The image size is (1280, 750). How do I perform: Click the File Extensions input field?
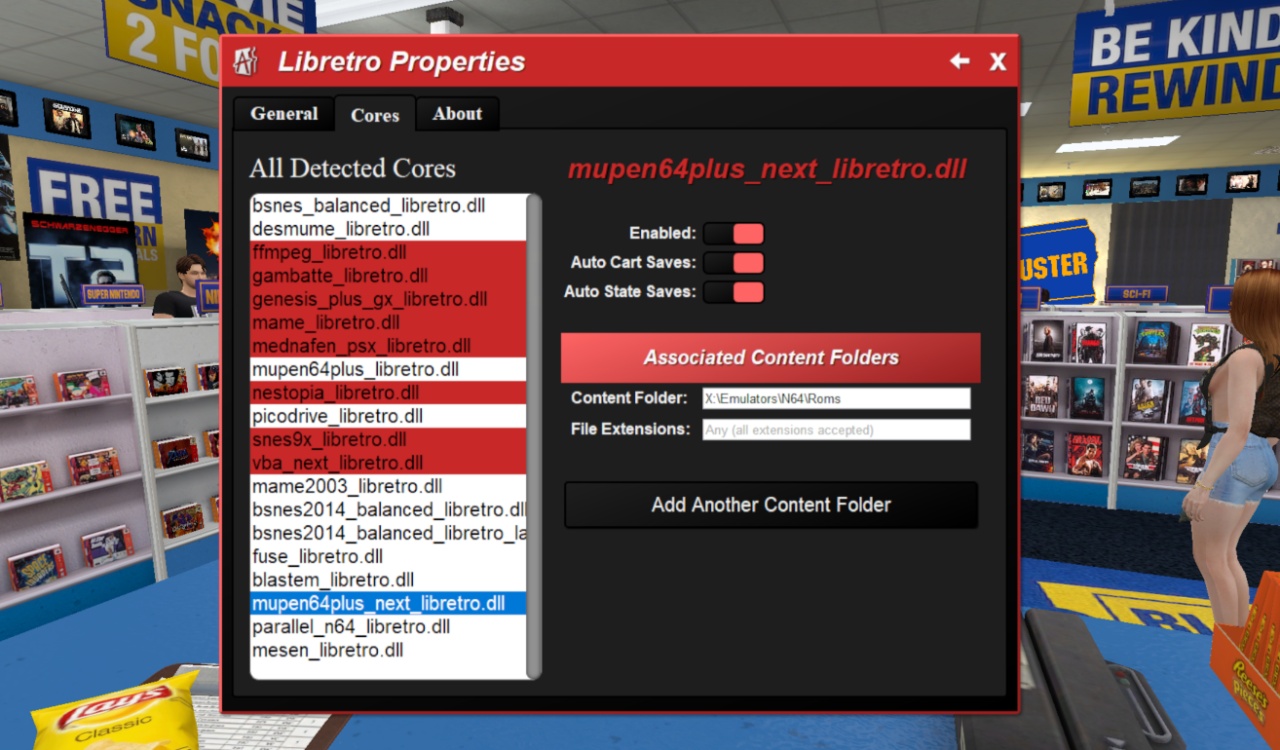[835, 429]
